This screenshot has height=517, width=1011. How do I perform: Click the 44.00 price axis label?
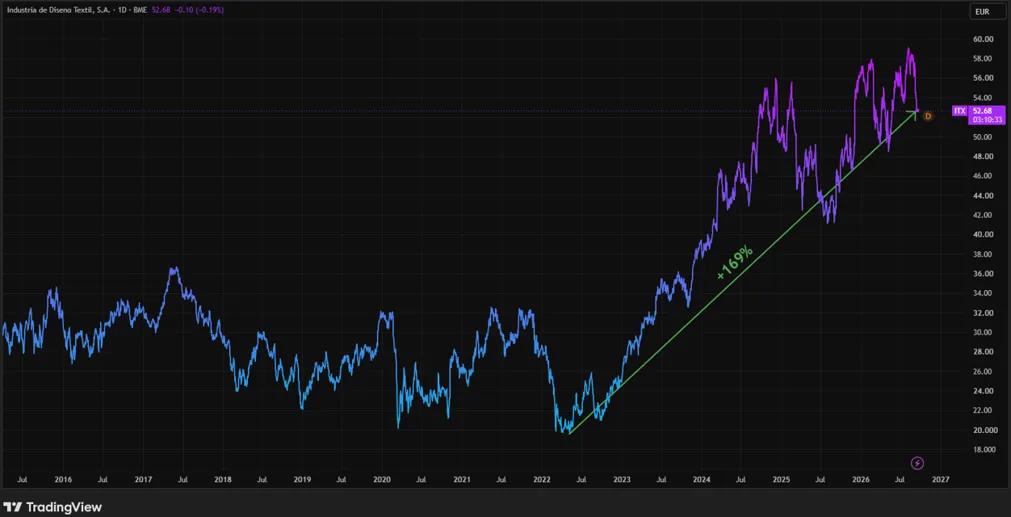point(983,195)
